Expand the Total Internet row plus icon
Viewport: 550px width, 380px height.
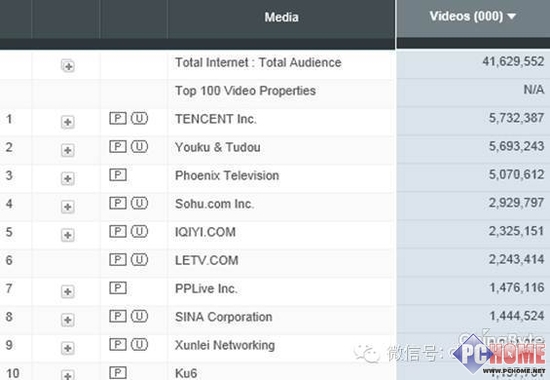(68, 66)
